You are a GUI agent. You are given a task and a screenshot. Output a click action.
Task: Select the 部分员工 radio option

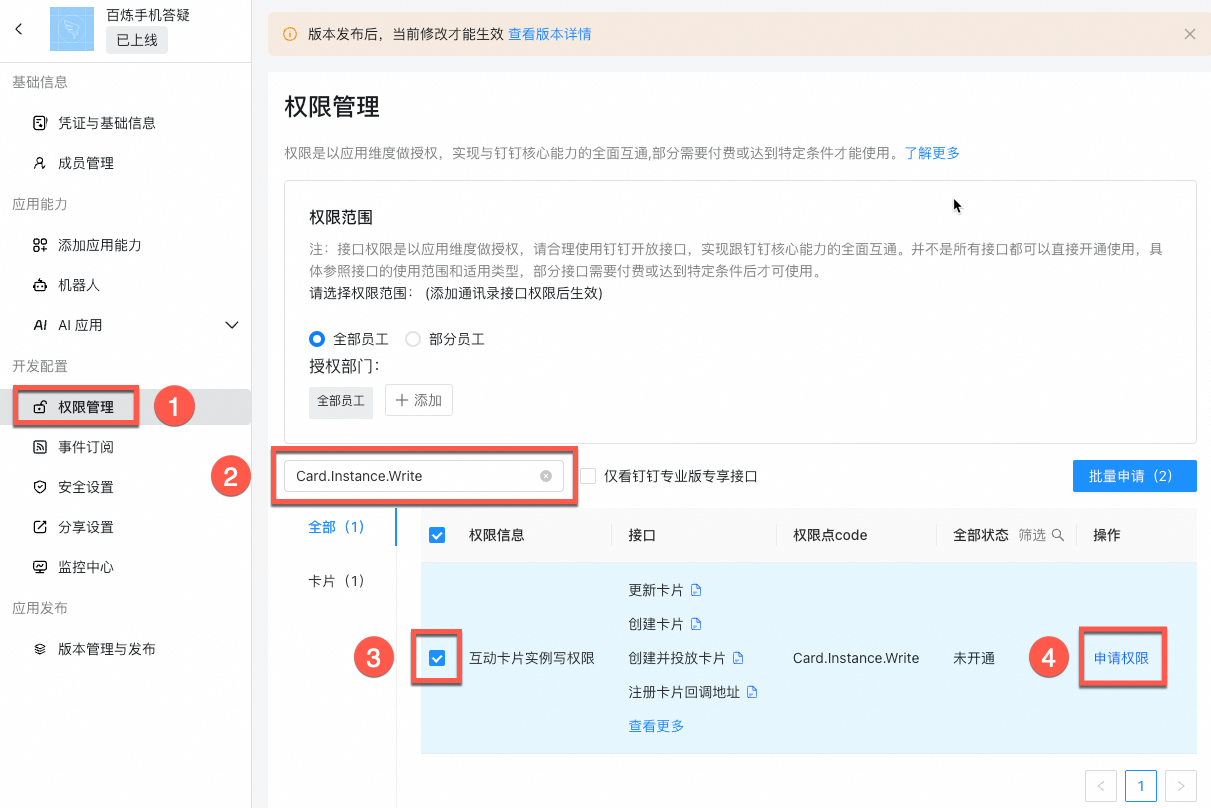[x=413, y=338]
